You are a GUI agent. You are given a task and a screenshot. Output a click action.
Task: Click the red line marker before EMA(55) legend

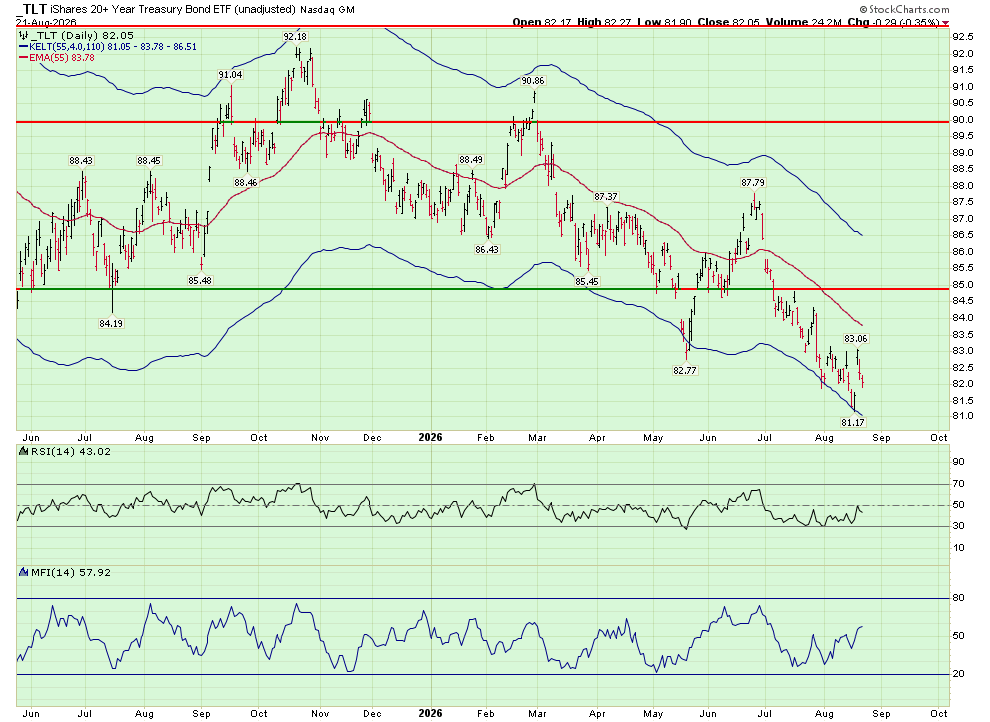pyautogui.click(x=23, y=57)
